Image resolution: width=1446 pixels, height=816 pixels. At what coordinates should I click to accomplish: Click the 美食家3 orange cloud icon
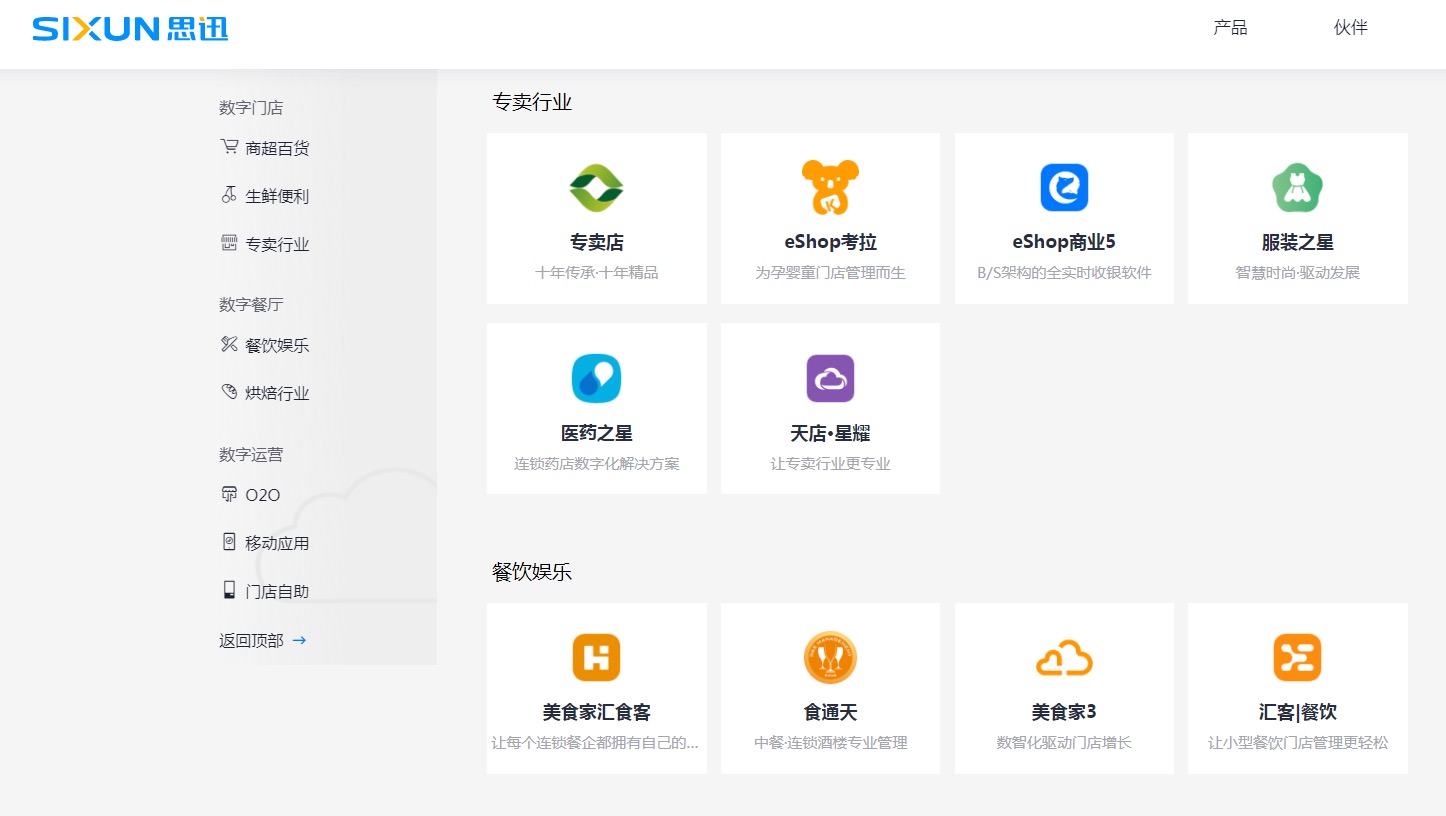coord(1064,658)
